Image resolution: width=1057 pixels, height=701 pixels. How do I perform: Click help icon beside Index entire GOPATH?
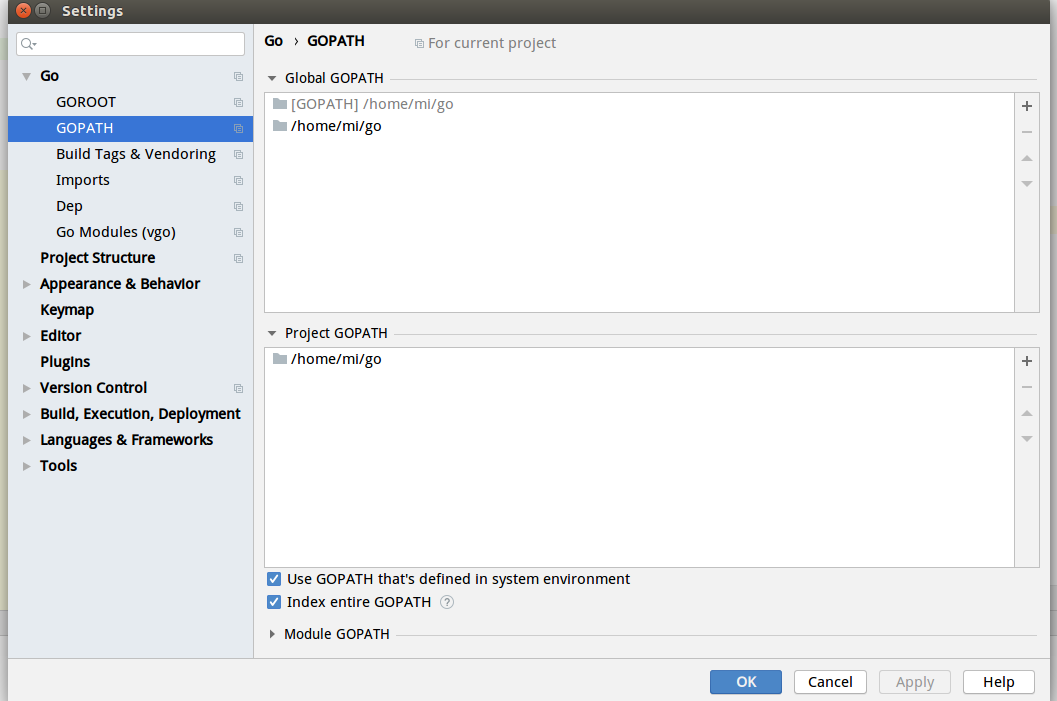tap(447, 602)
